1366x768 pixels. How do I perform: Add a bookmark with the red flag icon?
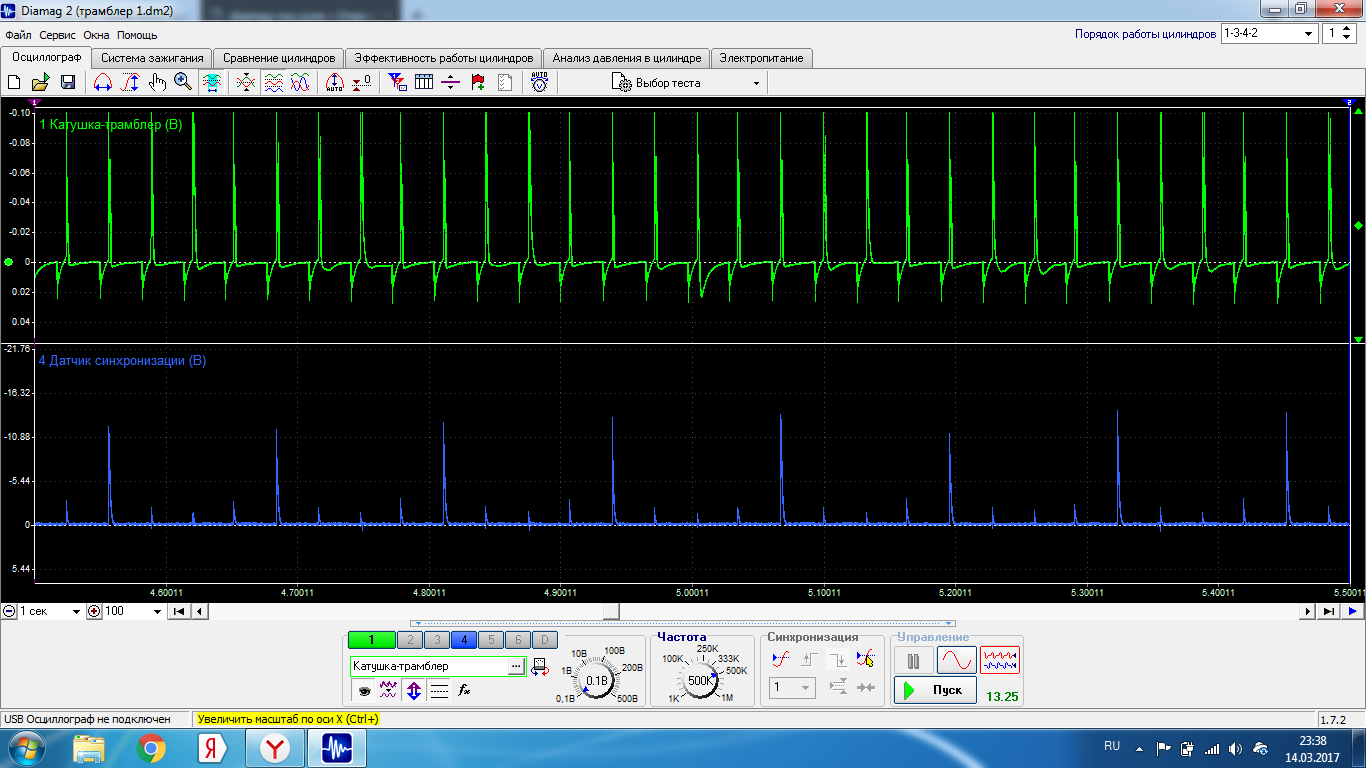tap(478, 83)
